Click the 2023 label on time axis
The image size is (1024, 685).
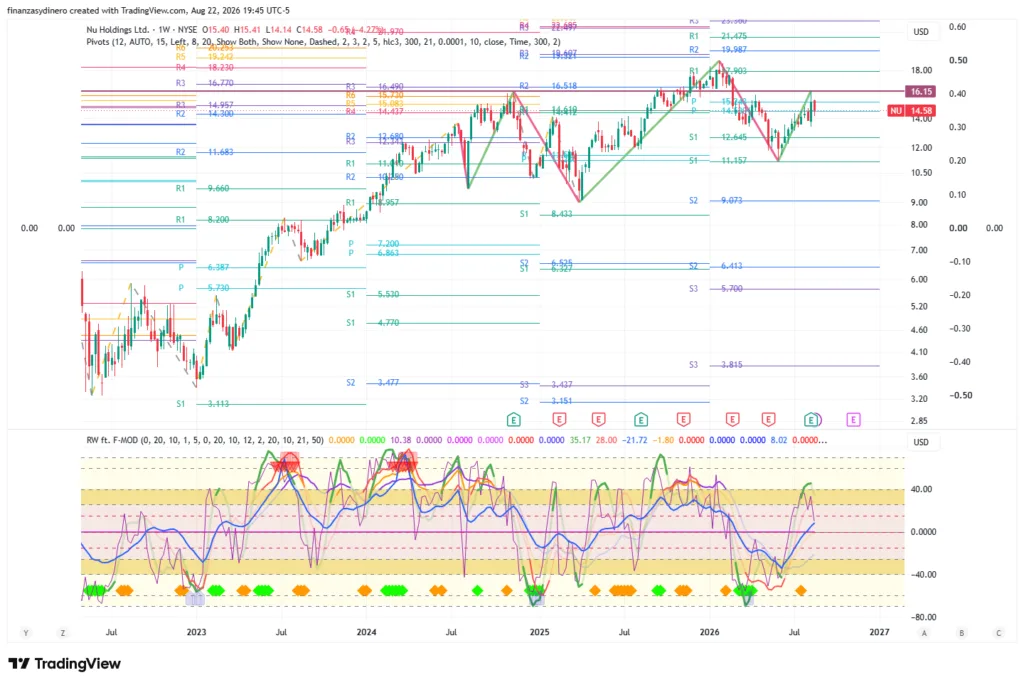click(x=196, y=632)
